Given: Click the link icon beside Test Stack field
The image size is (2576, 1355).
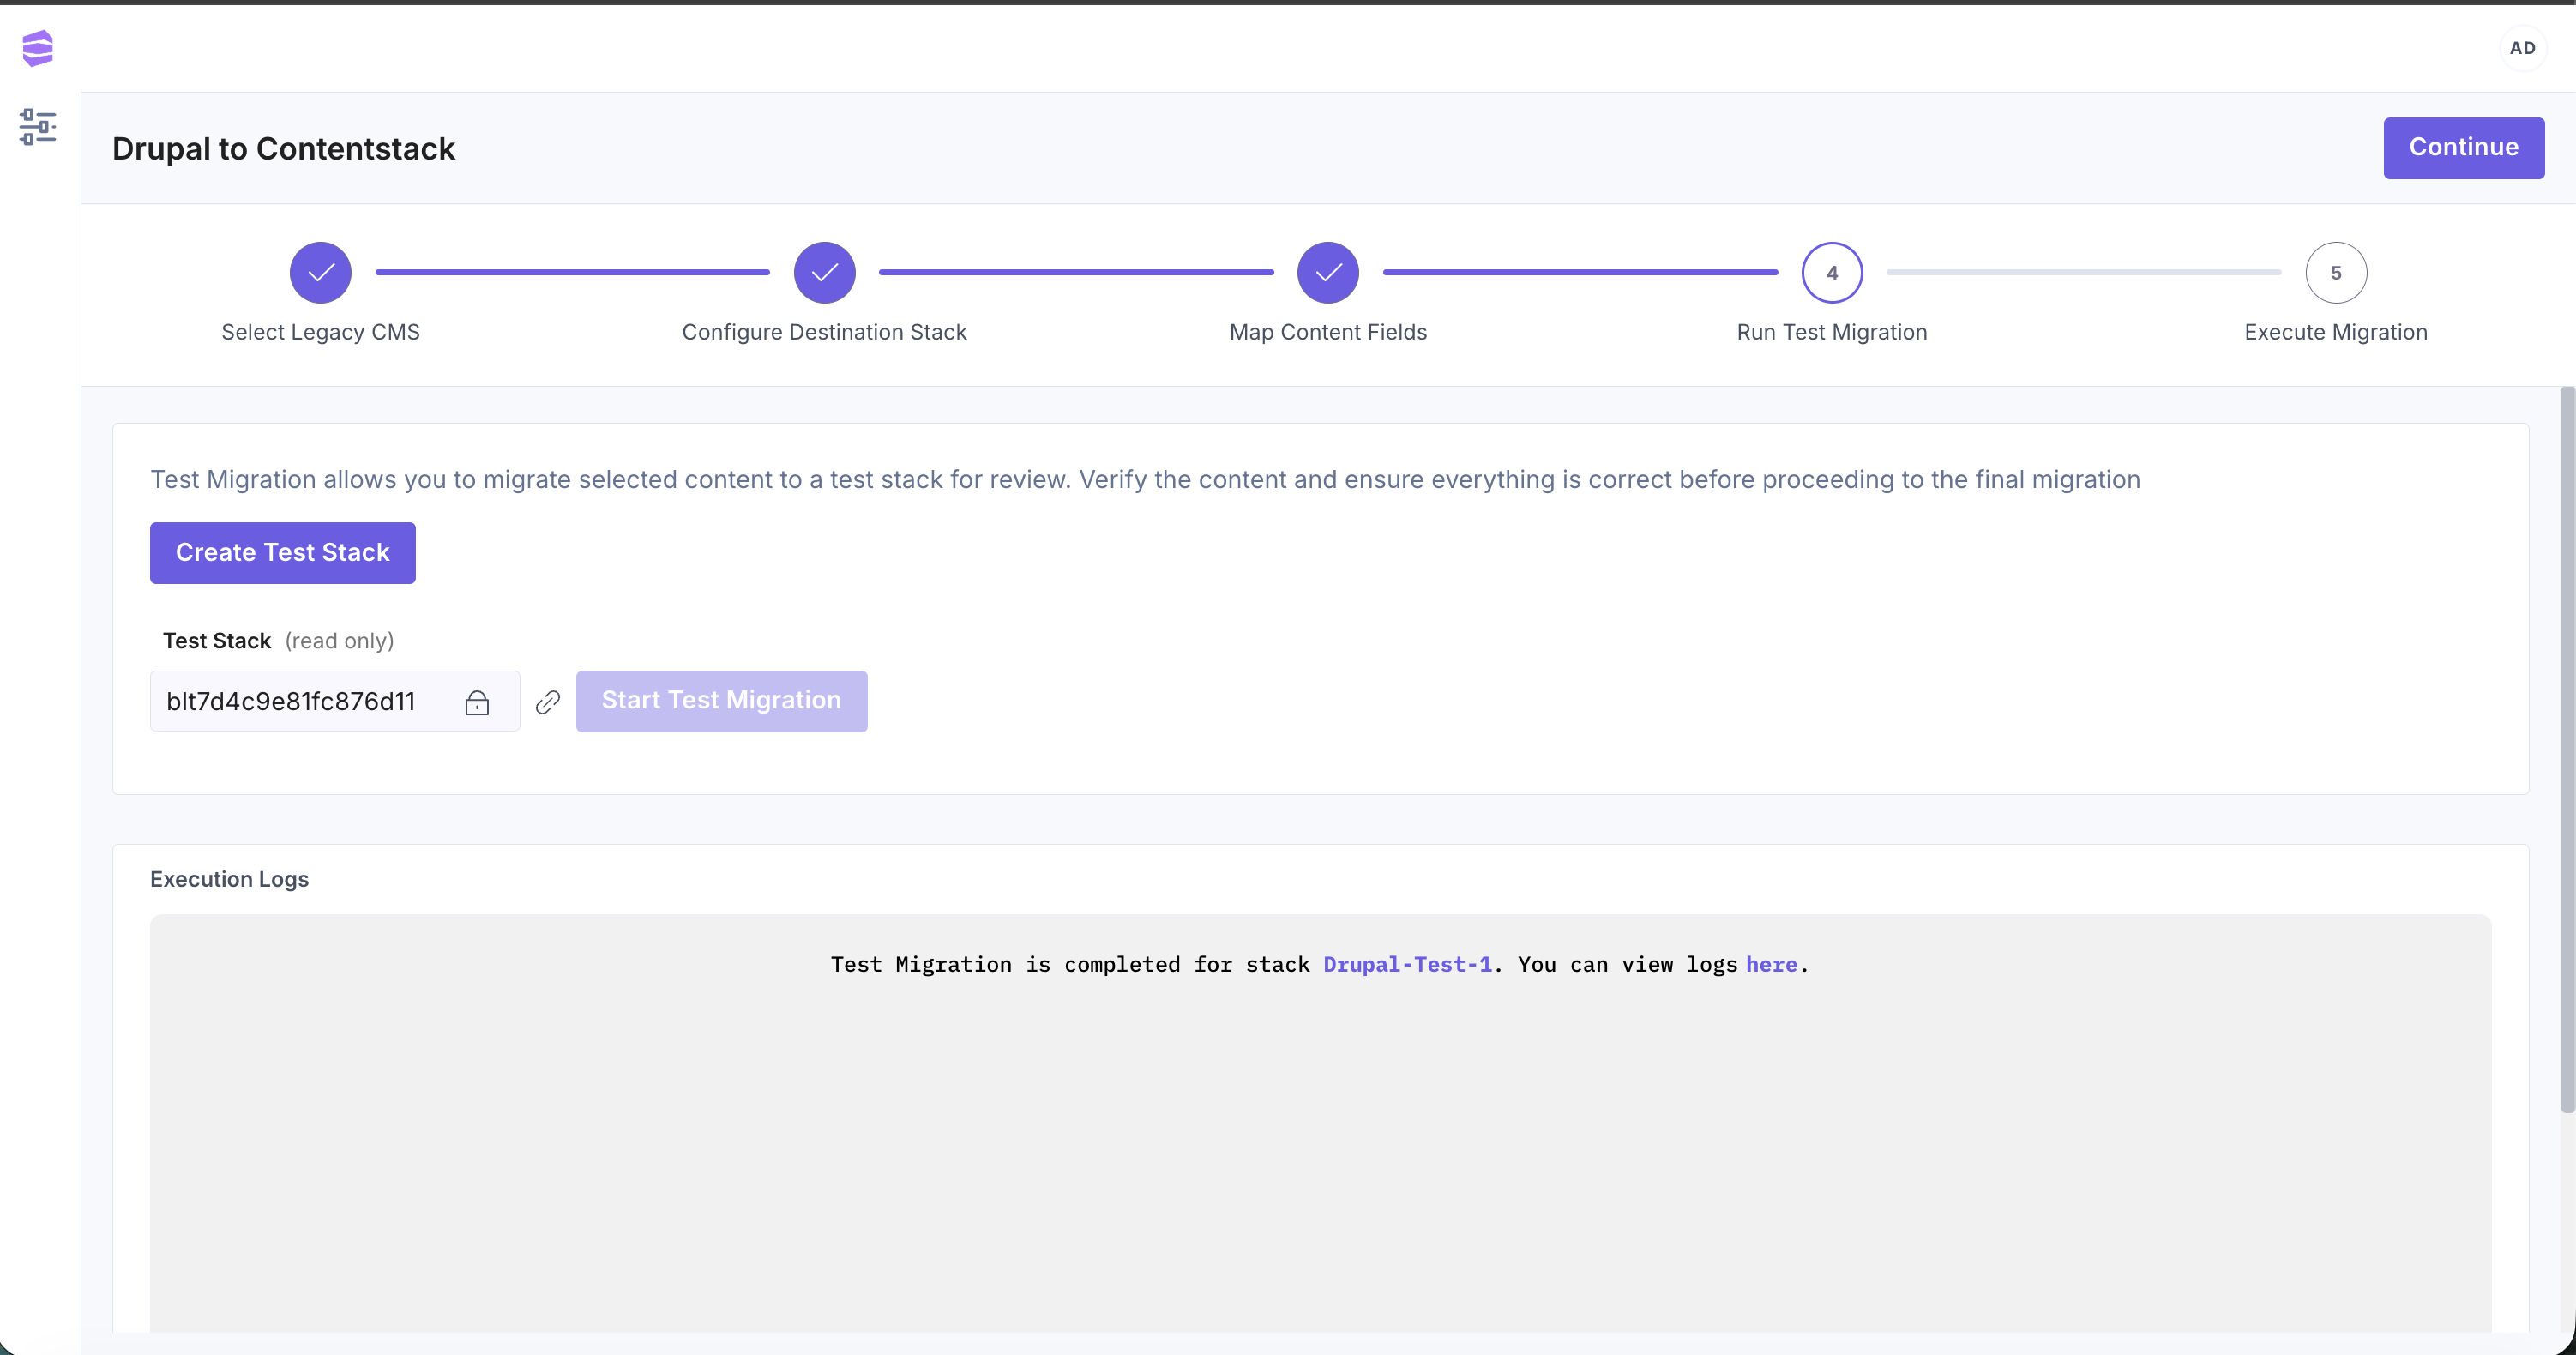Looking at the screenshot, I should 548,702.
